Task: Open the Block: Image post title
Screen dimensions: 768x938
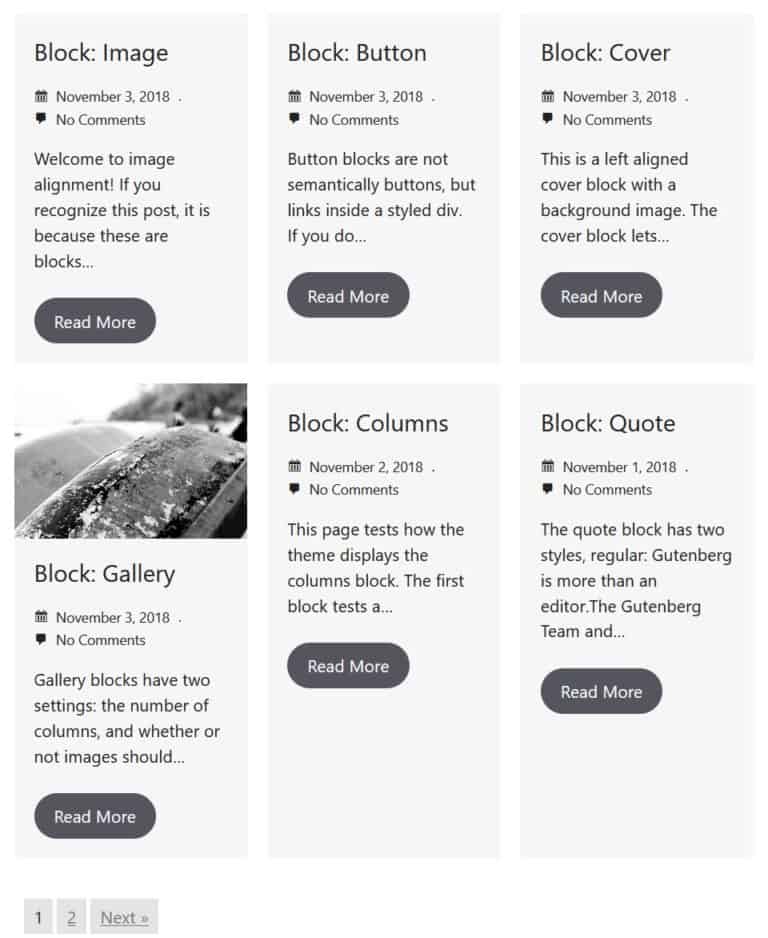Action: click(101, 52)
